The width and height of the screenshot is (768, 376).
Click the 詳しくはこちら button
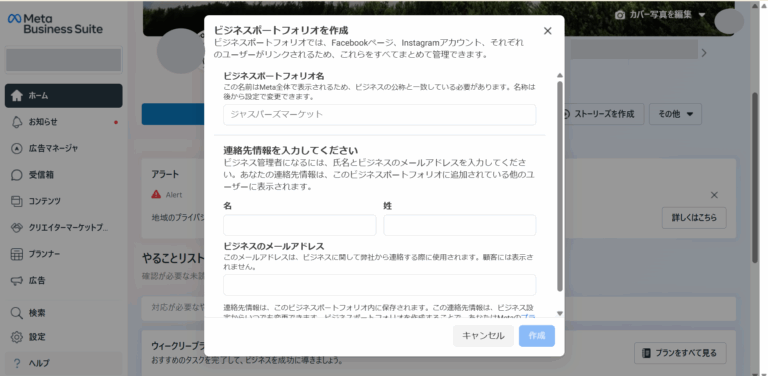click(694, 218)
